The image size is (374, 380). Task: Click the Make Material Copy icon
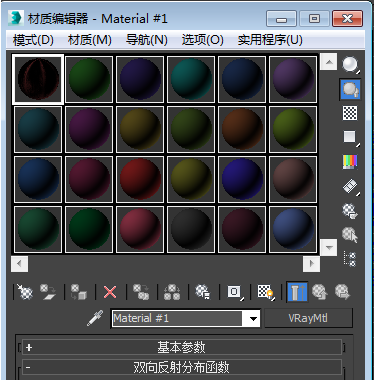tap(141, 292)
